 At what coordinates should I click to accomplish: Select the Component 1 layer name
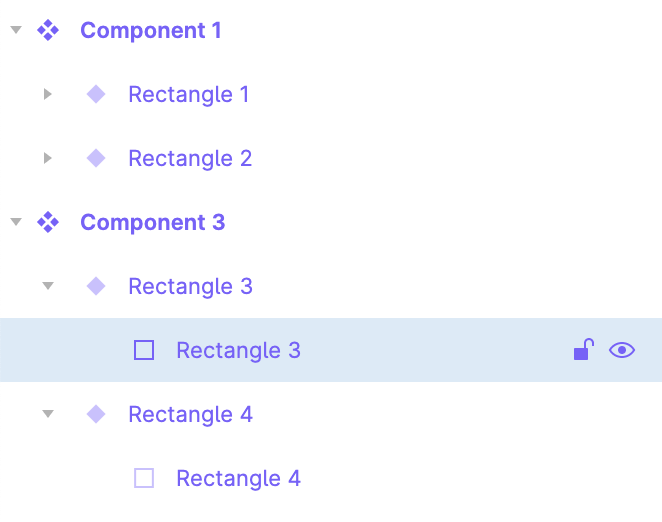(x=151, y=30)
